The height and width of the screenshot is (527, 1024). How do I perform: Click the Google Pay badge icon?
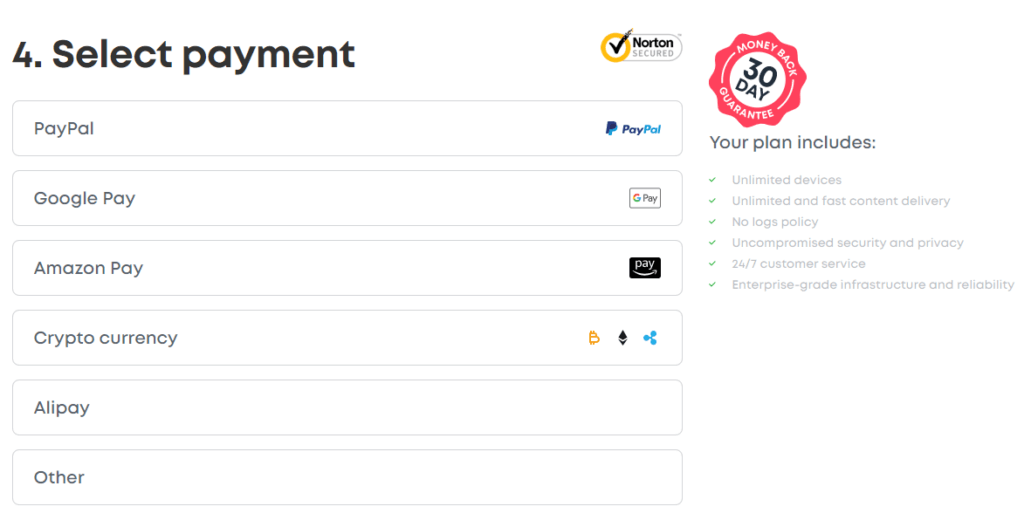tap(645, 198)
